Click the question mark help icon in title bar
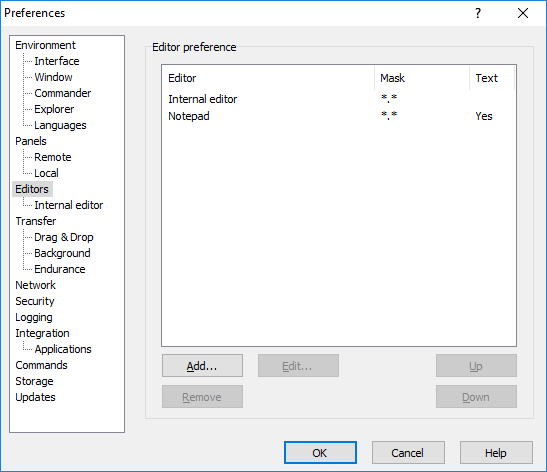 [x=478, y=13]
